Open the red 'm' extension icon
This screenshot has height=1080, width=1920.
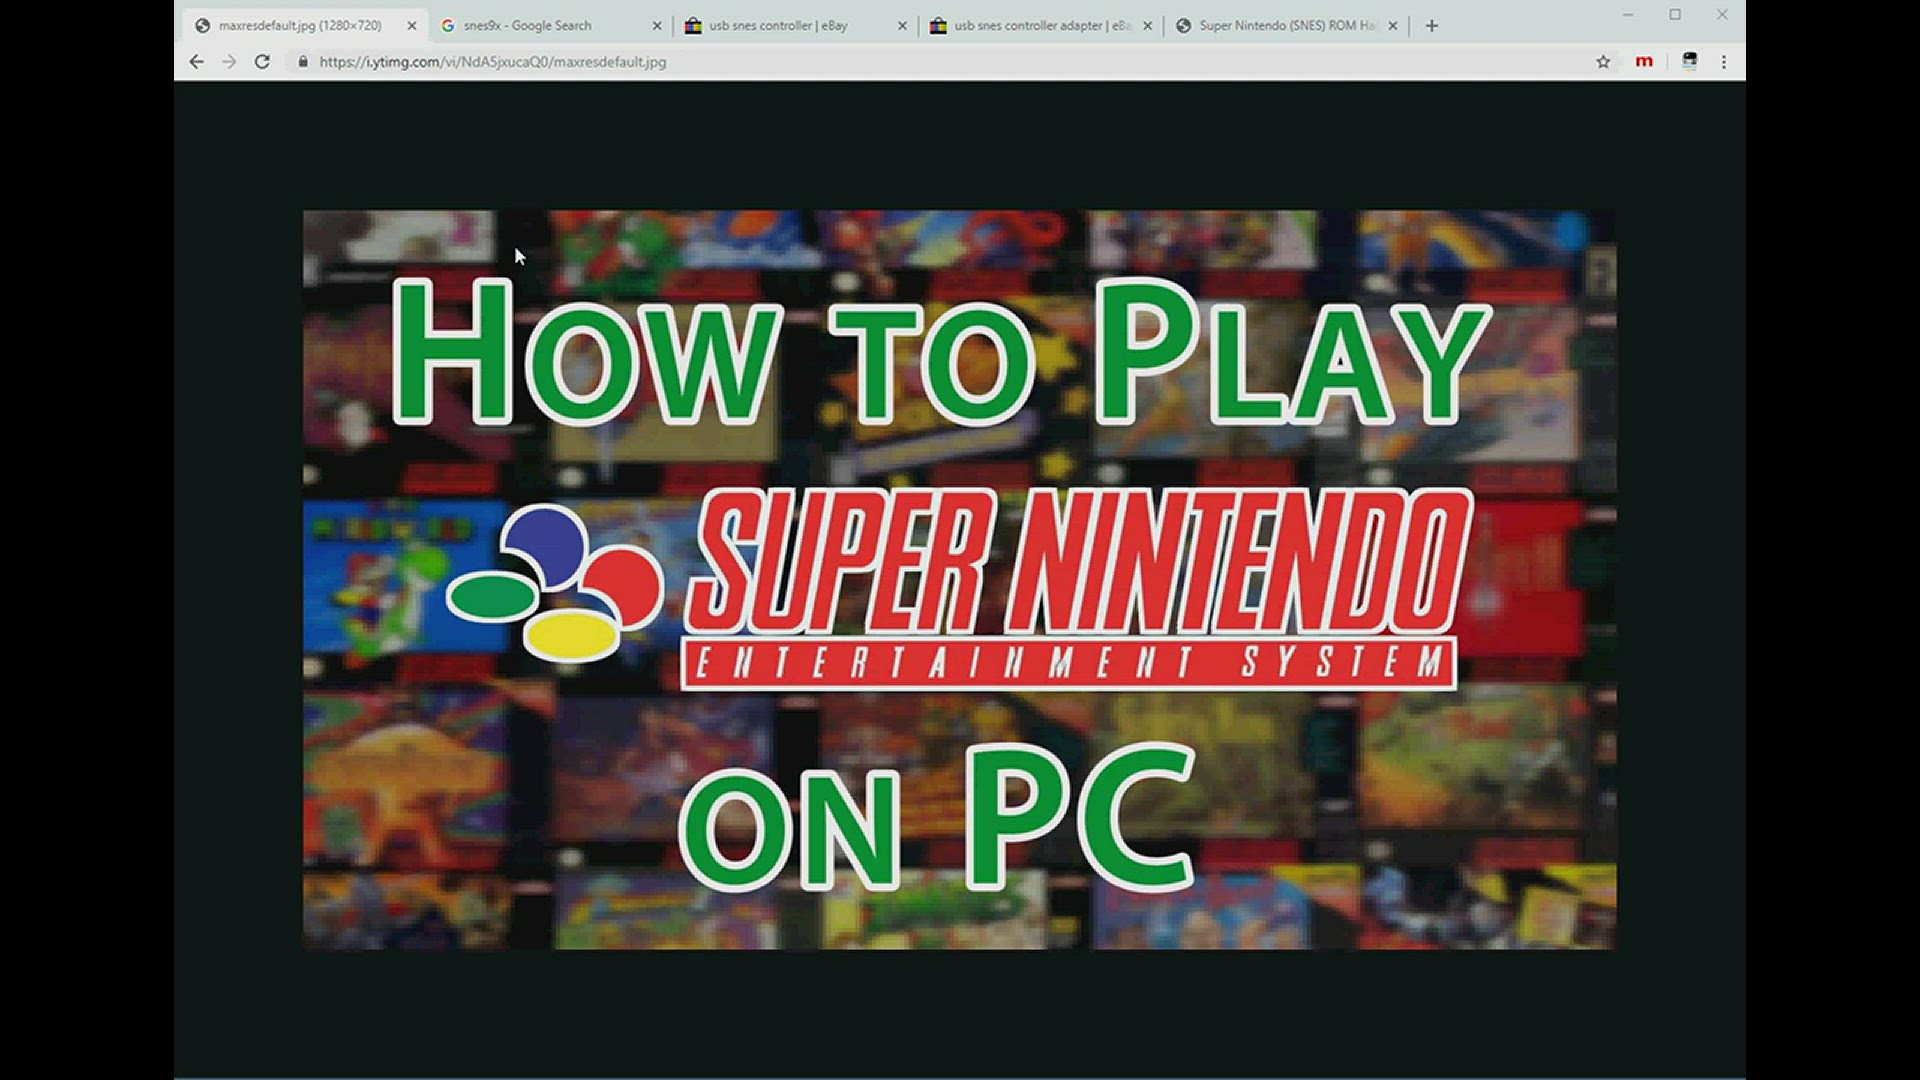(1644, 62)
